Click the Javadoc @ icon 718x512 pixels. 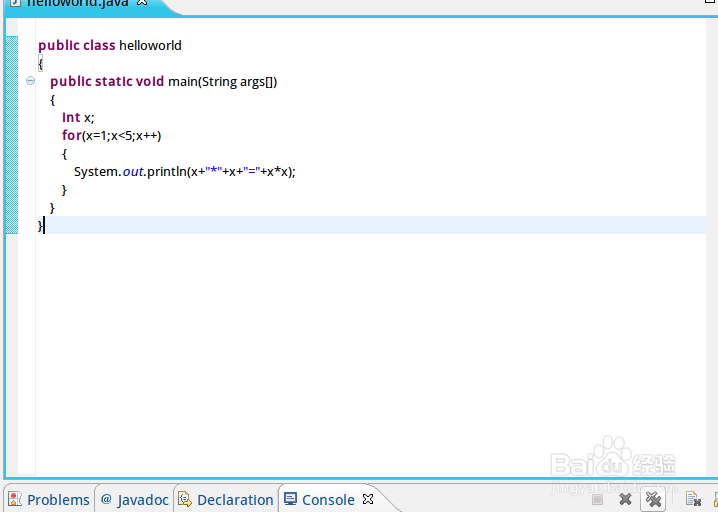click(x=106, y=499)
